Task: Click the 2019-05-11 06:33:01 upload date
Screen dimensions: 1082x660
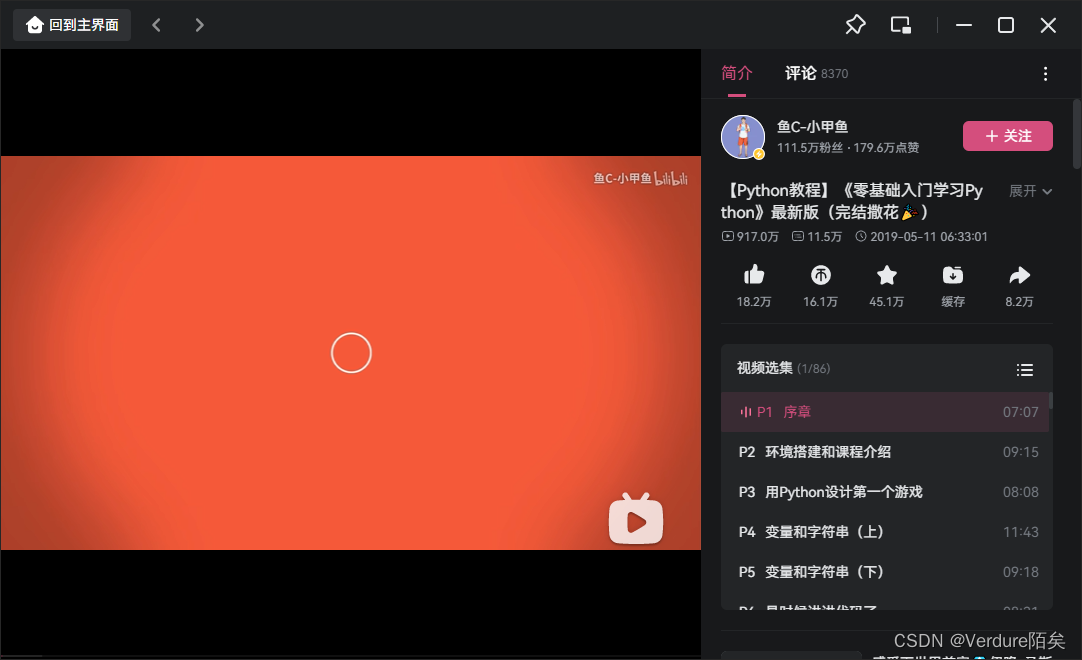Action: pos(921,237)
